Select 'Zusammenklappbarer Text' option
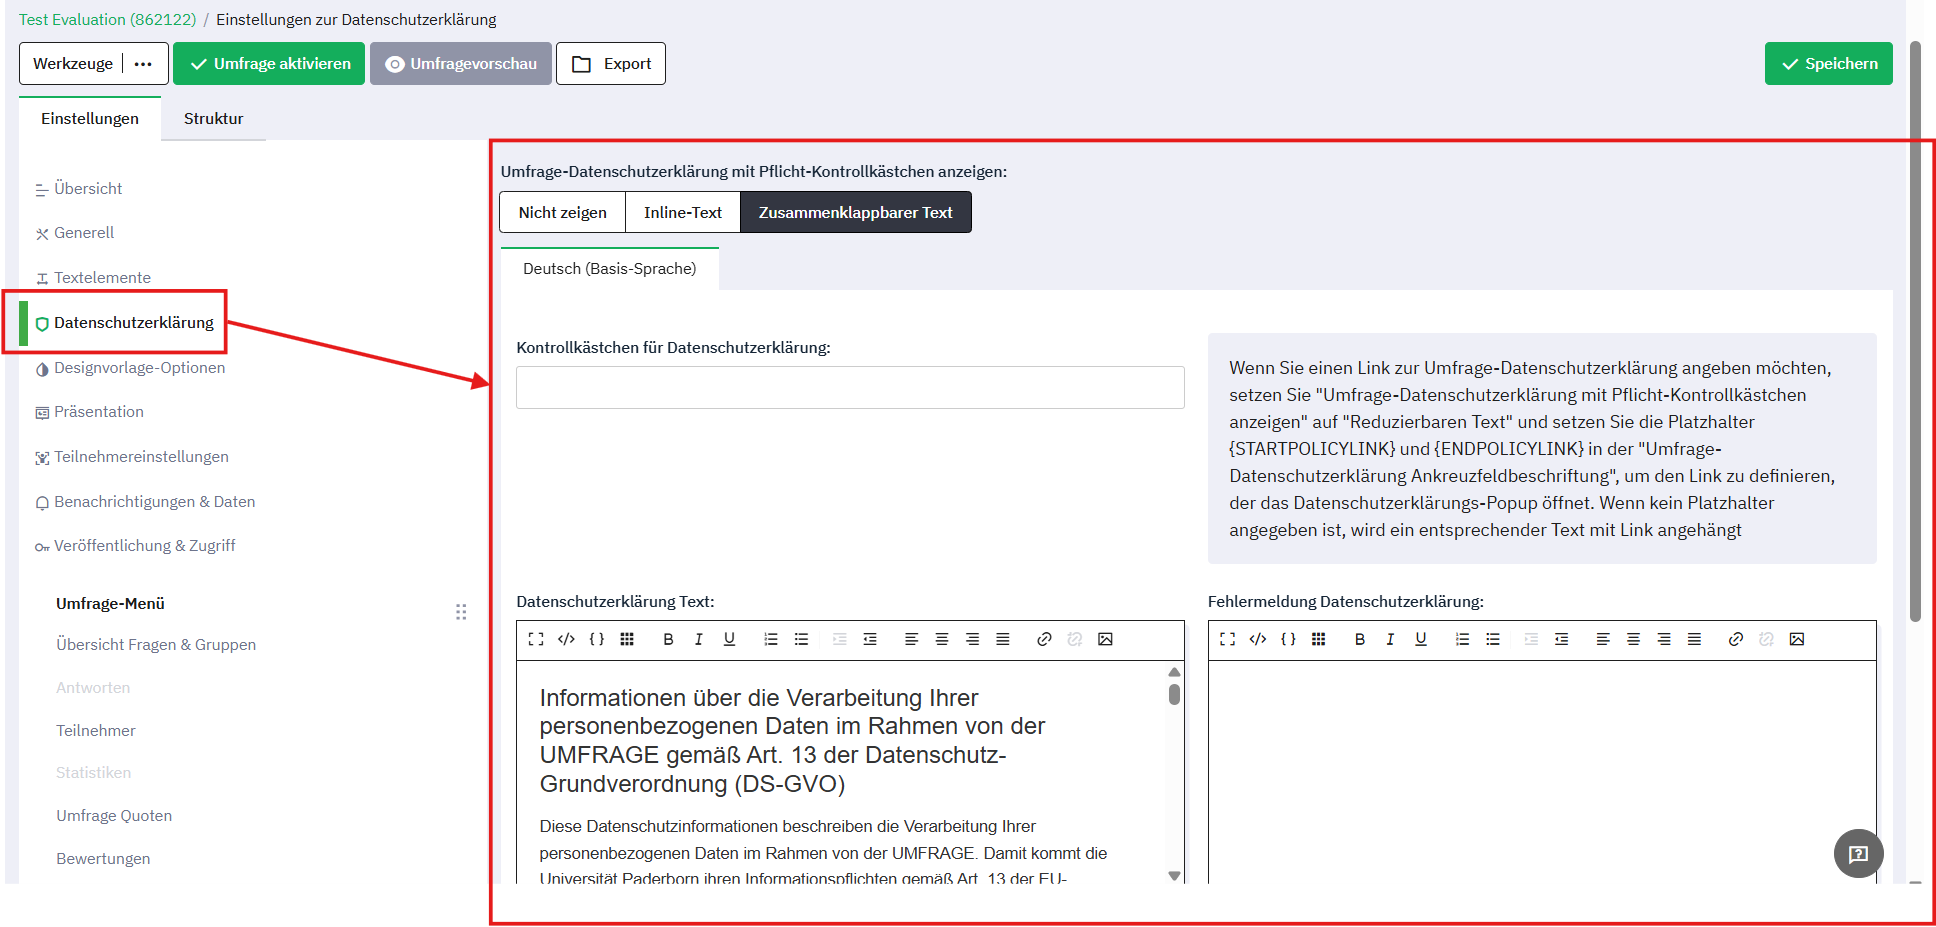1936x927 pixels. 855,212
